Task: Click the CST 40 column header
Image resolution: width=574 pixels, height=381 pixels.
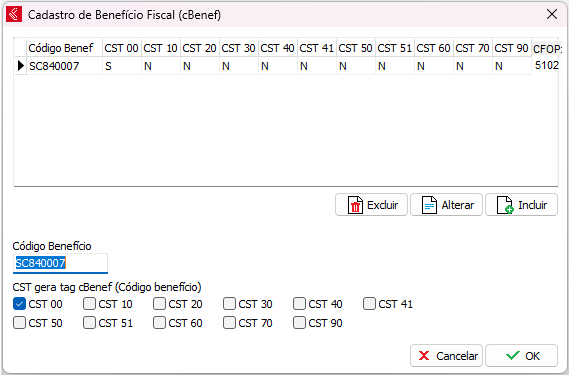Action: click(x=277, y=48)
